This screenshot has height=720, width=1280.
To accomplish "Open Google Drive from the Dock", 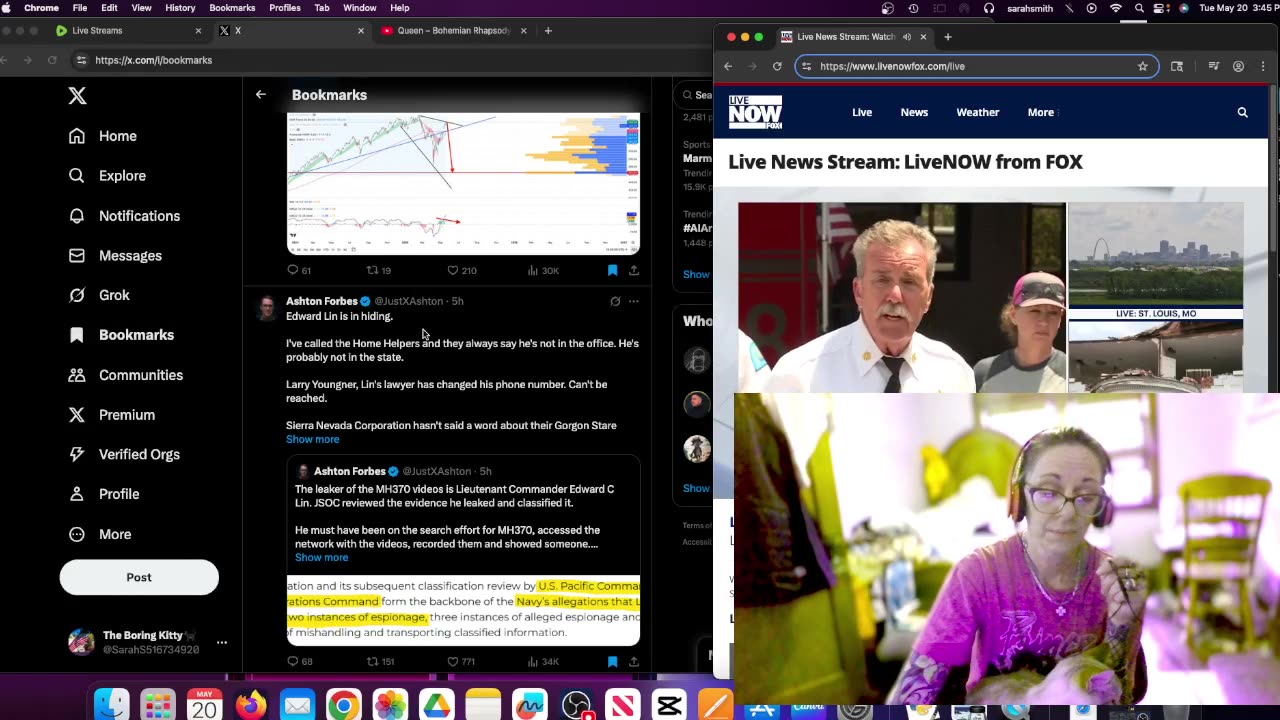I will coord(436,706).
